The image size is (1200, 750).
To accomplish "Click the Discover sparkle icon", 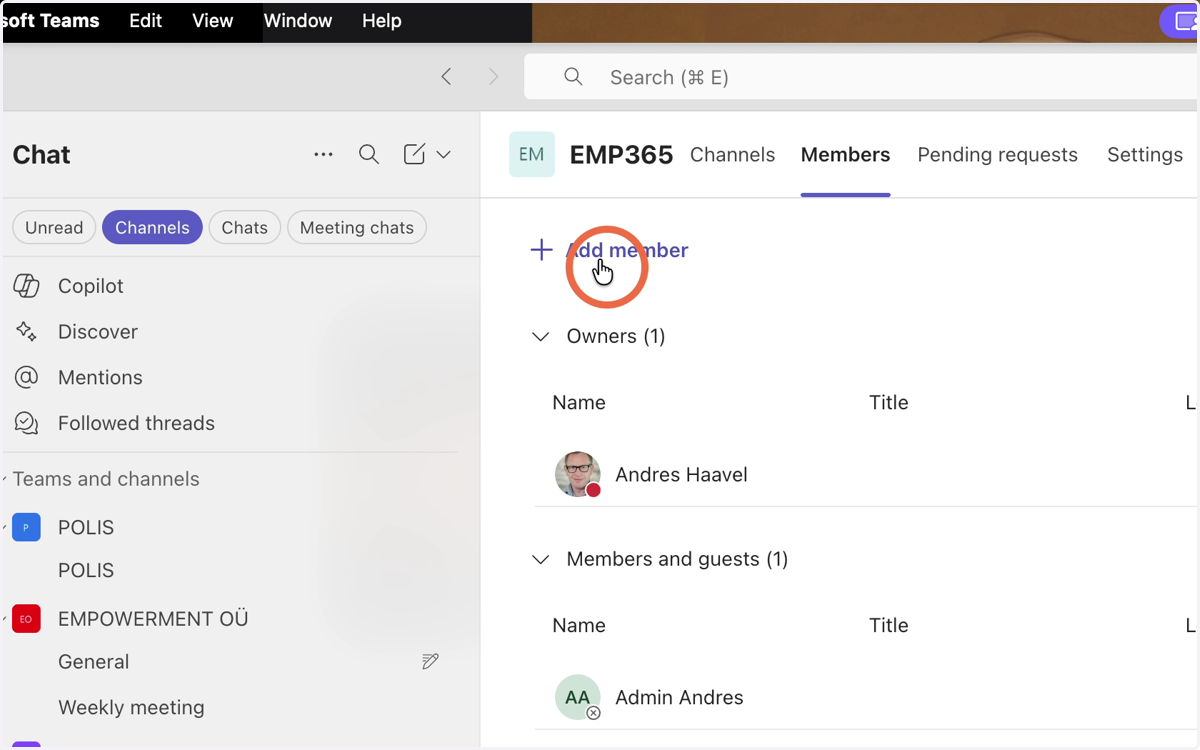I will tap(26, 332).
